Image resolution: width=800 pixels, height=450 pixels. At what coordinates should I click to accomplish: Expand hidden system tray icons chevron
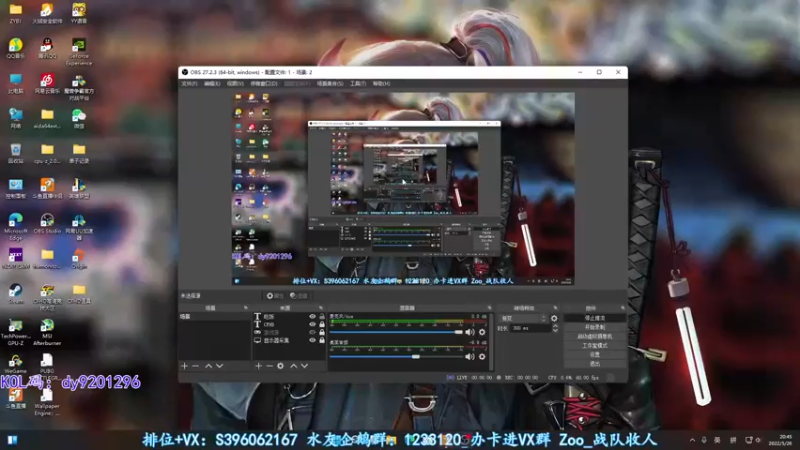click(692, 440)
